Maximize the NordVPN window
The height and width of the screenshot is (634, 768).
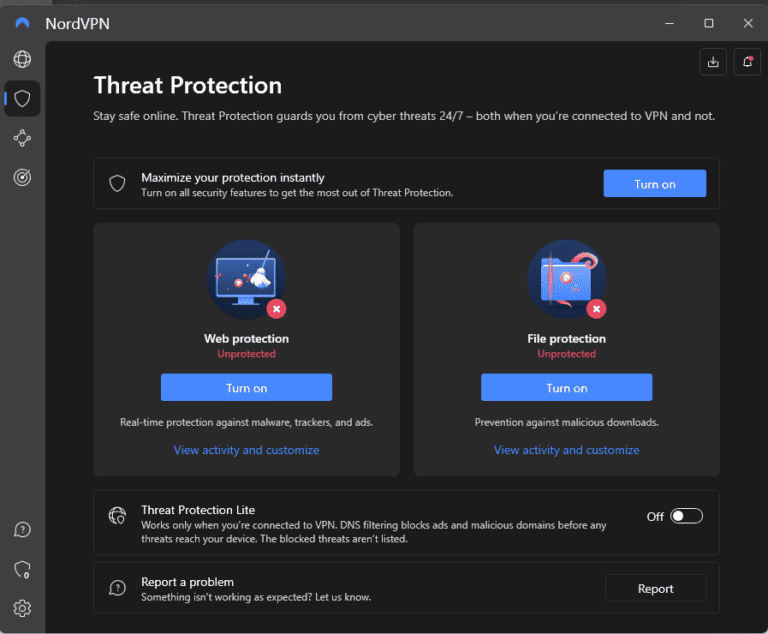click(709, 23)
